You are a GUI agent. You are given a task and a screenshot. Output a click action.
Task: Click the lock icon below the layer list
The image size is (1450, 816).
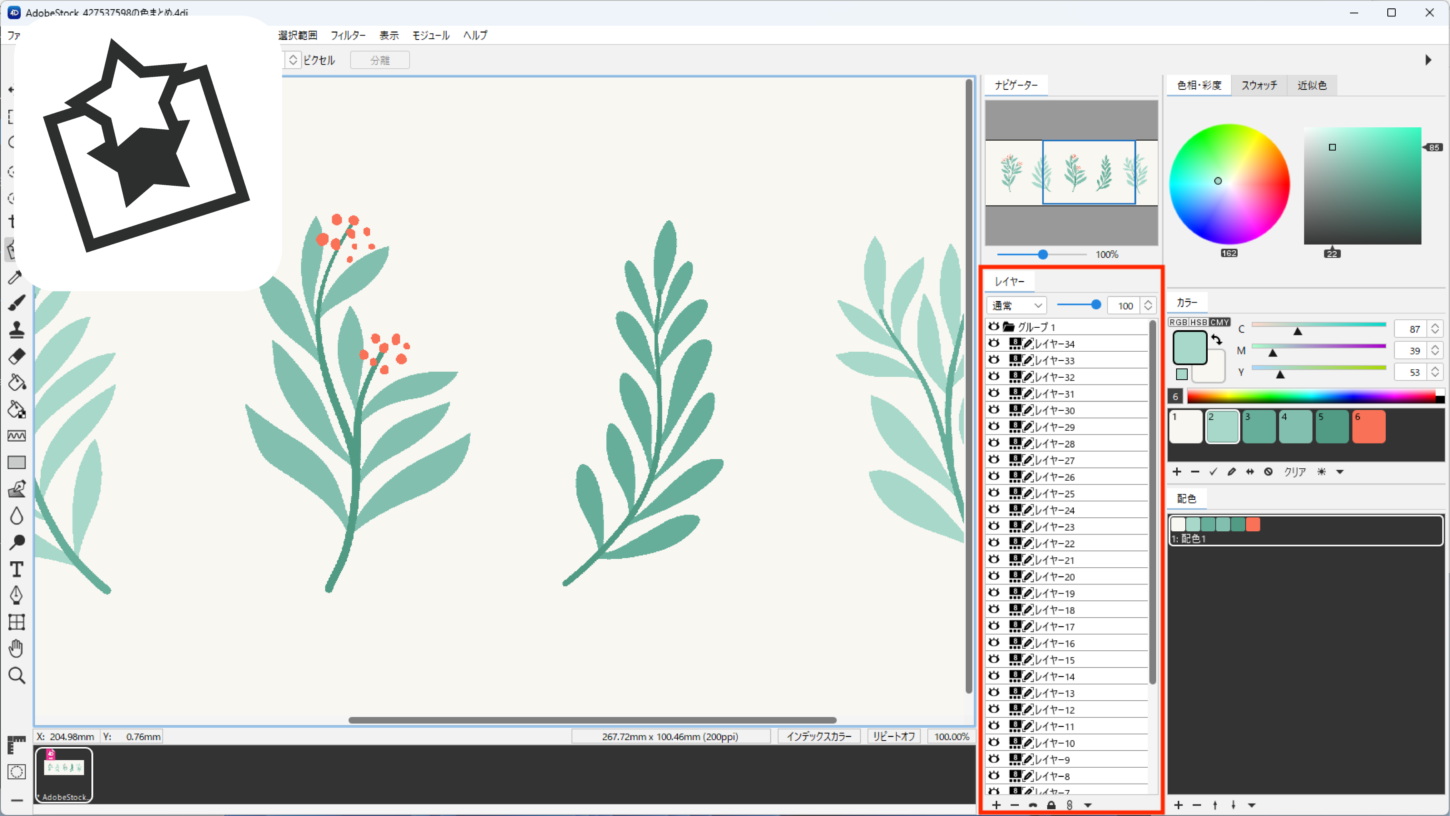[x=1051, y=805]
